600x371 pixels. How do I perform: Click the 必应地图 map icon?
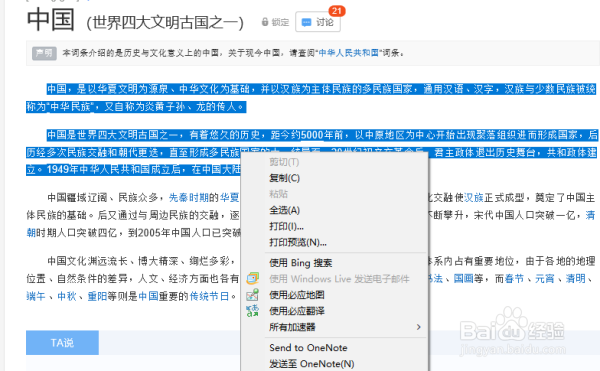coord(253,295)
